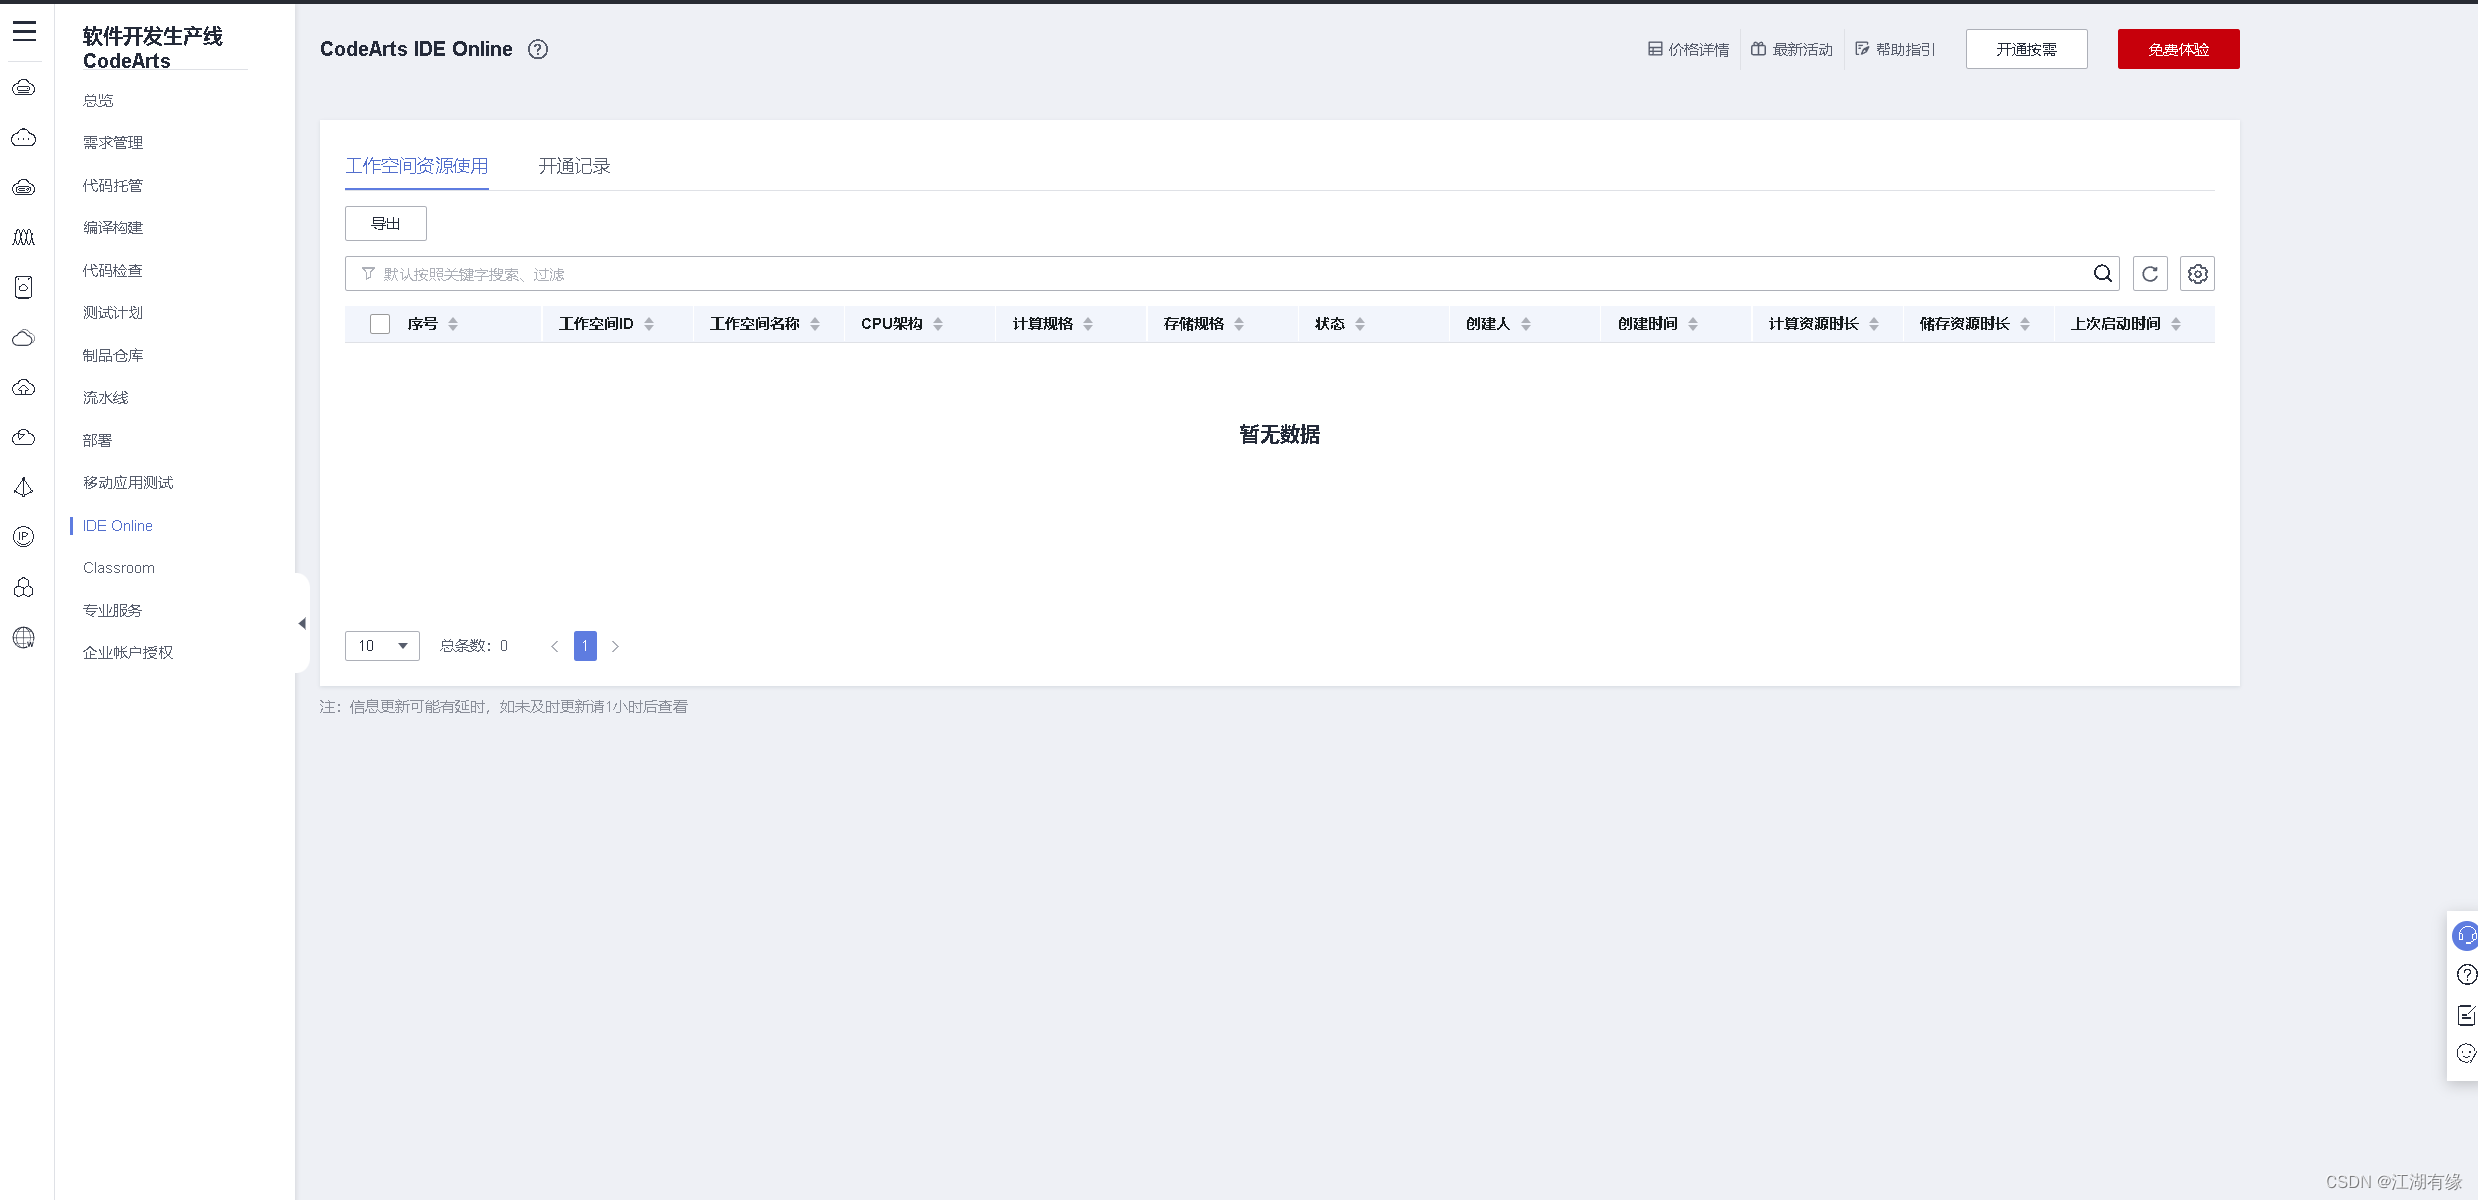
Task: Open 价格详情 link
Action: coord(1689,49)
